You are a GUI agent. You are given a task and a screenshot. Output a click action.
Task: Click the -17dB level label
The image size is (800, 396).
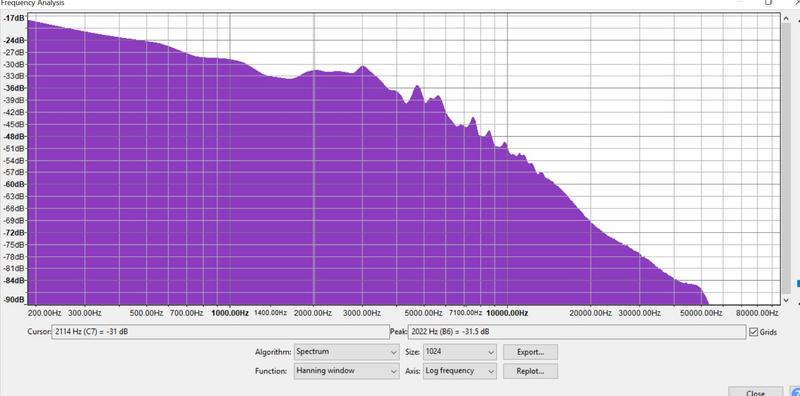(14, 18)
